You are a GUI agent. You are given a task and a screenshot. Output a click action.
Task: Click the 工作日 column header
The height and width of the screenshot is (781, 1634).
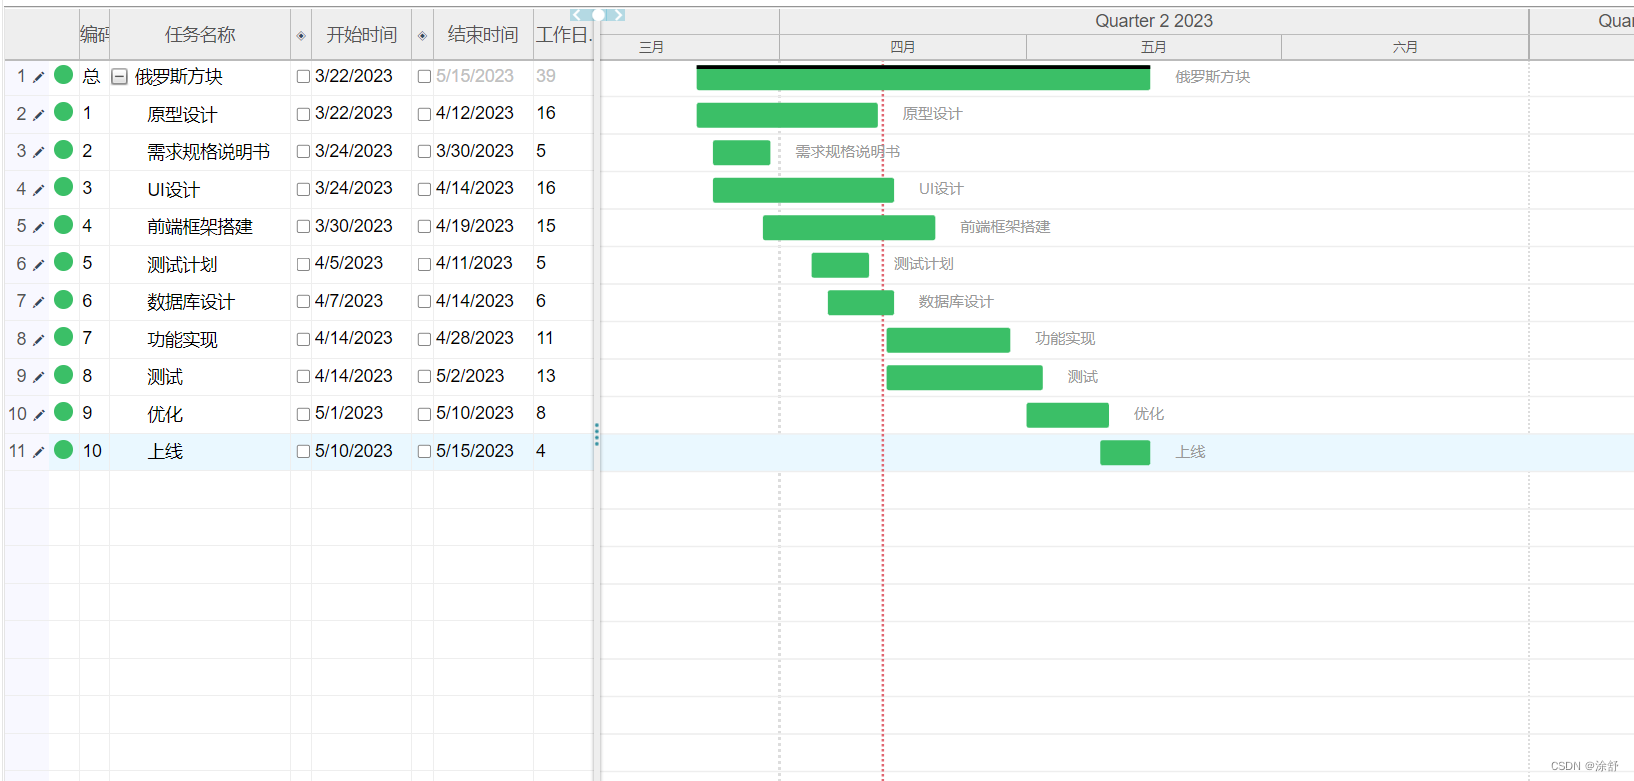564,35
